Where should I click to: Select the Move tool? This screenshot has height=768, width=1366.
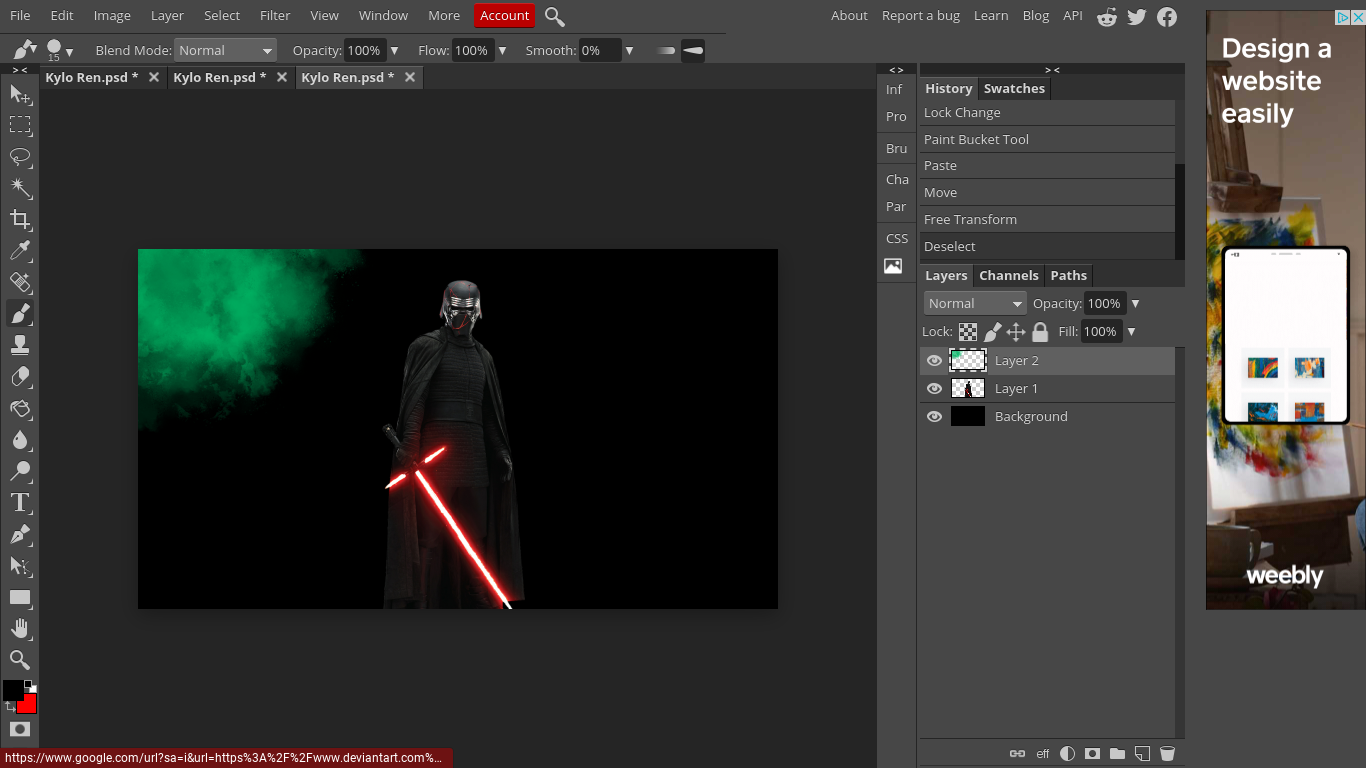(x=20, y=94)
